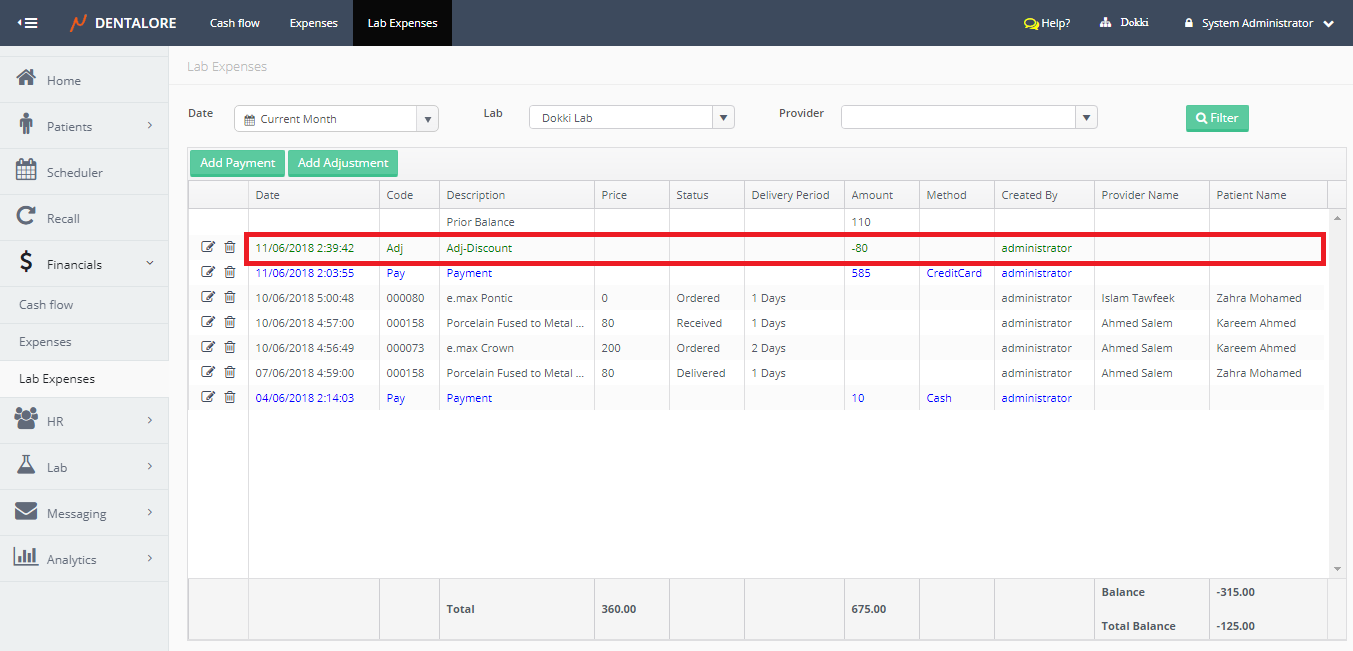Open the Analytics chart icon
This screenshot has height=651, width=1353.
tap(27, 558)
